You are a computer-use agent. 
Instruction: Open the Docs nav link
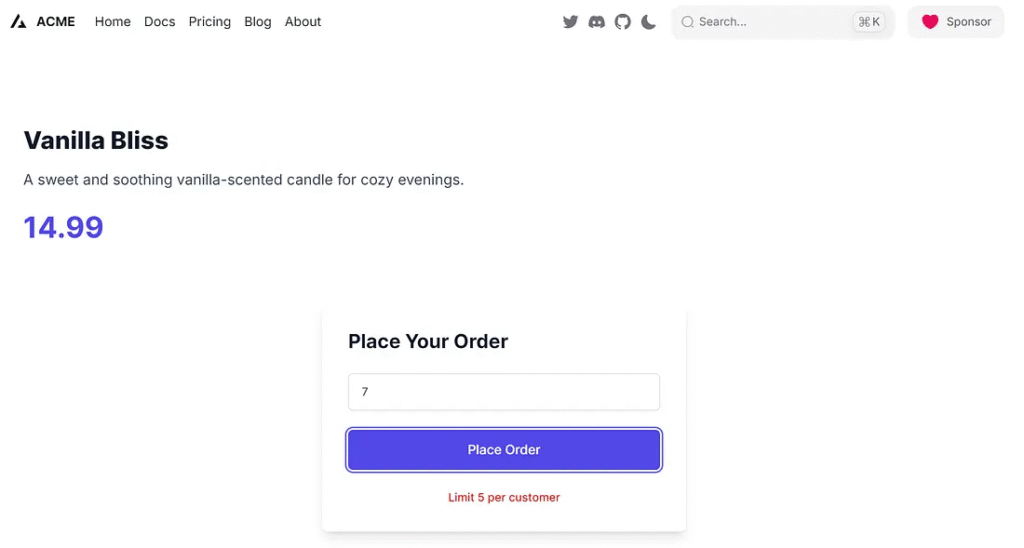coord(159,22)
